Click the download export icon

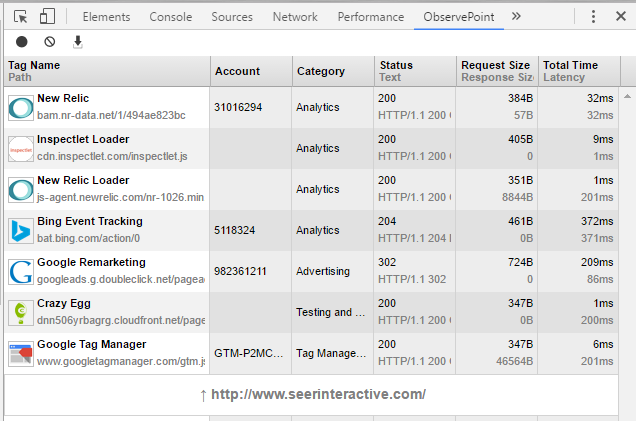click(x=78, y=42)
